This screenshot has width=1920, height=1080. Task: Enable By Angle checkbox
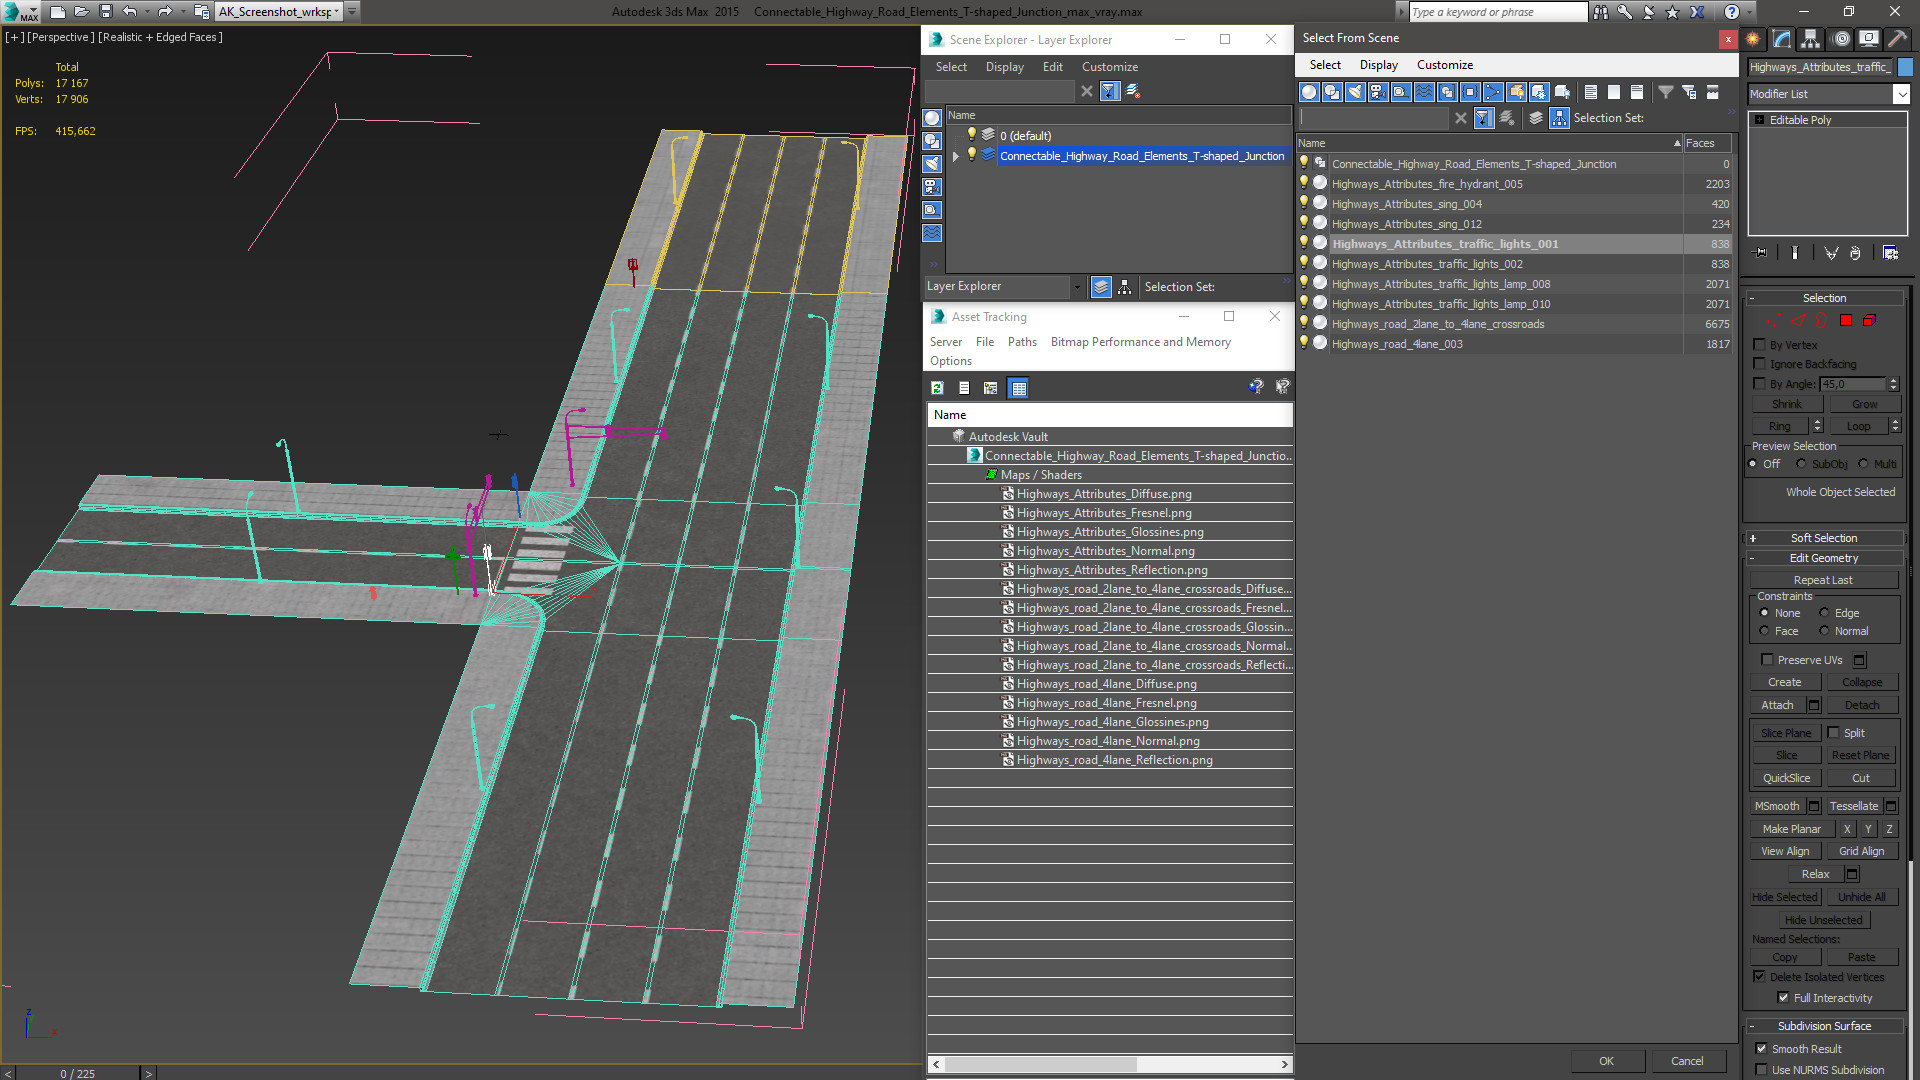click(x=1760, y=384)
